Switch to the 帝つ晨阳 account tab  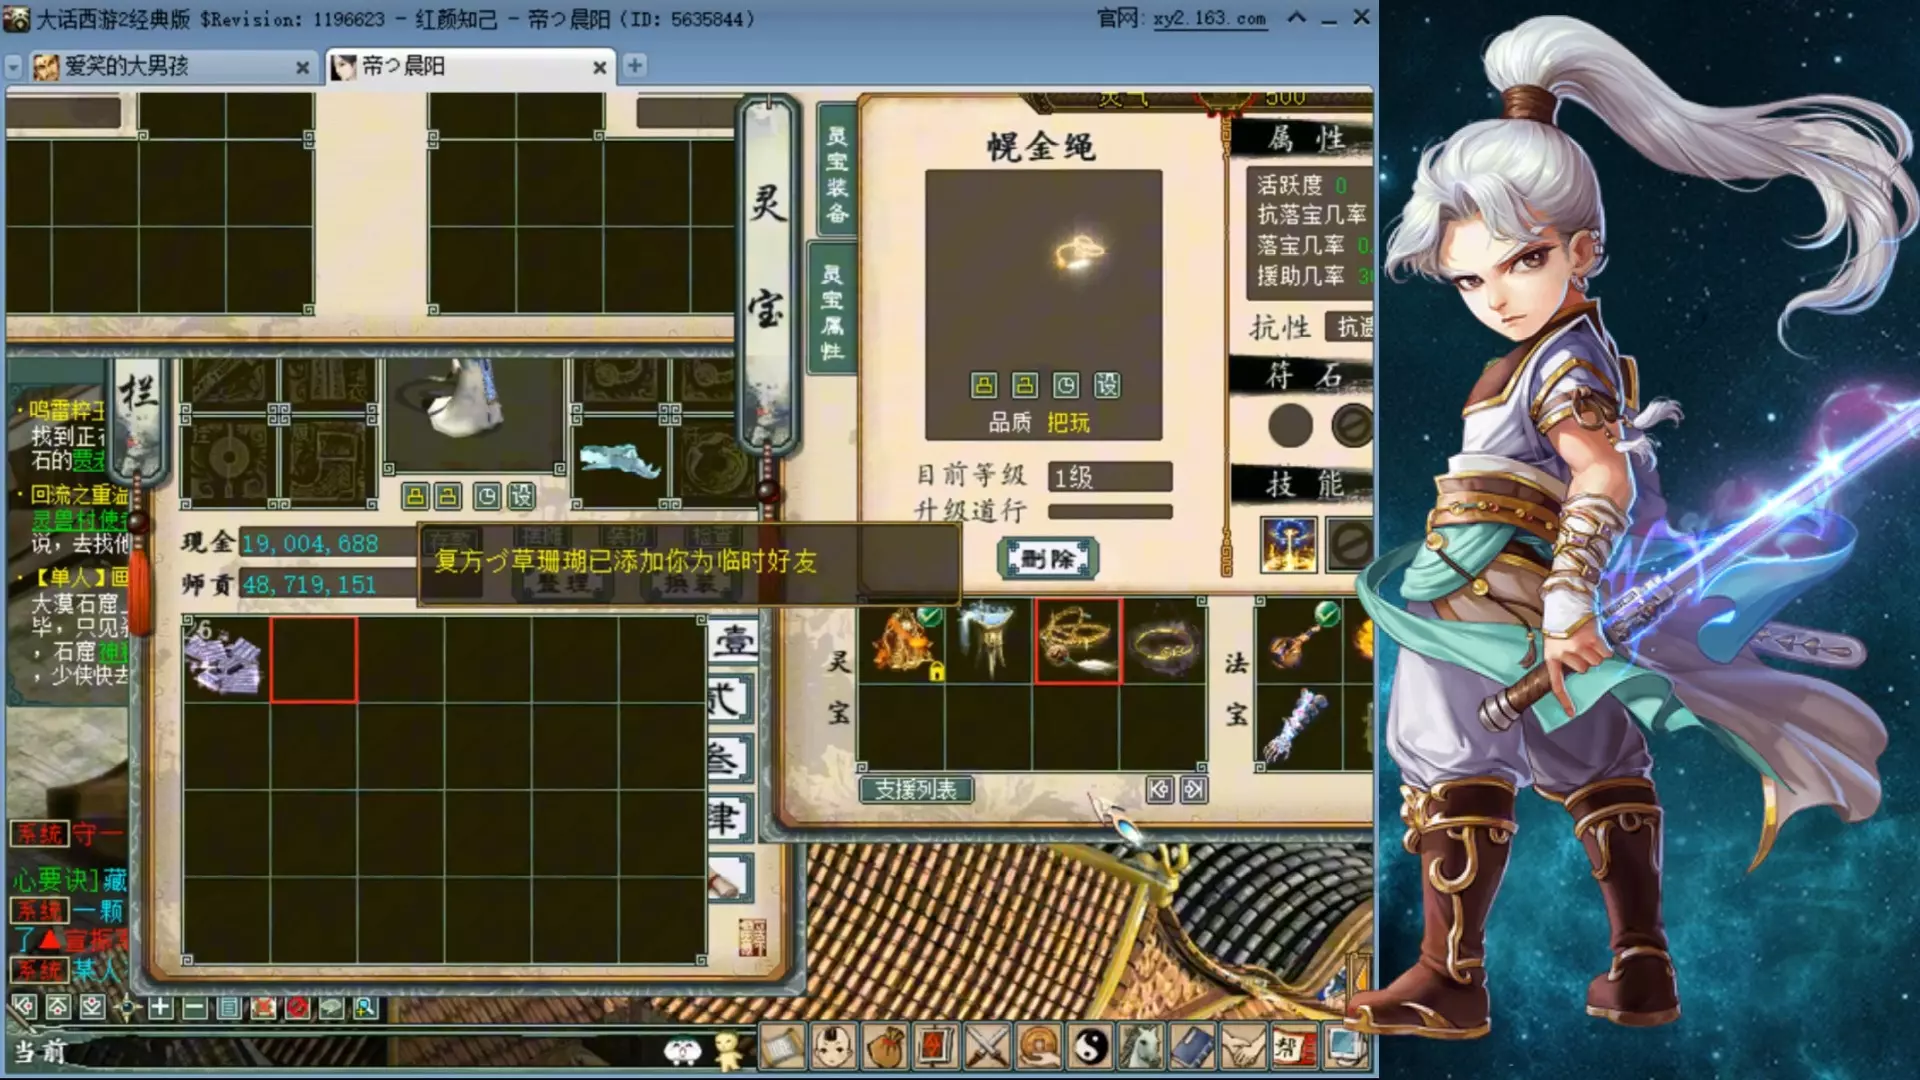pyautogui.click(x=470, y=66)
